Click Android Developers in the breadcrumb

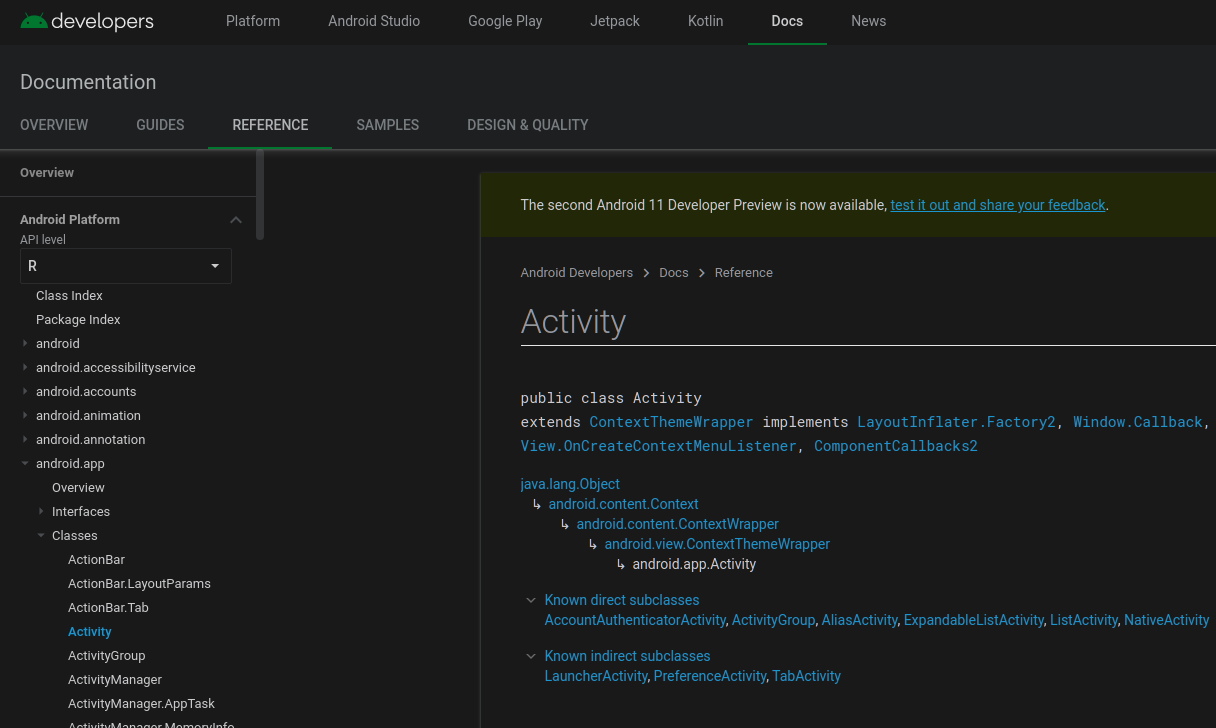[x=577, y=272]
